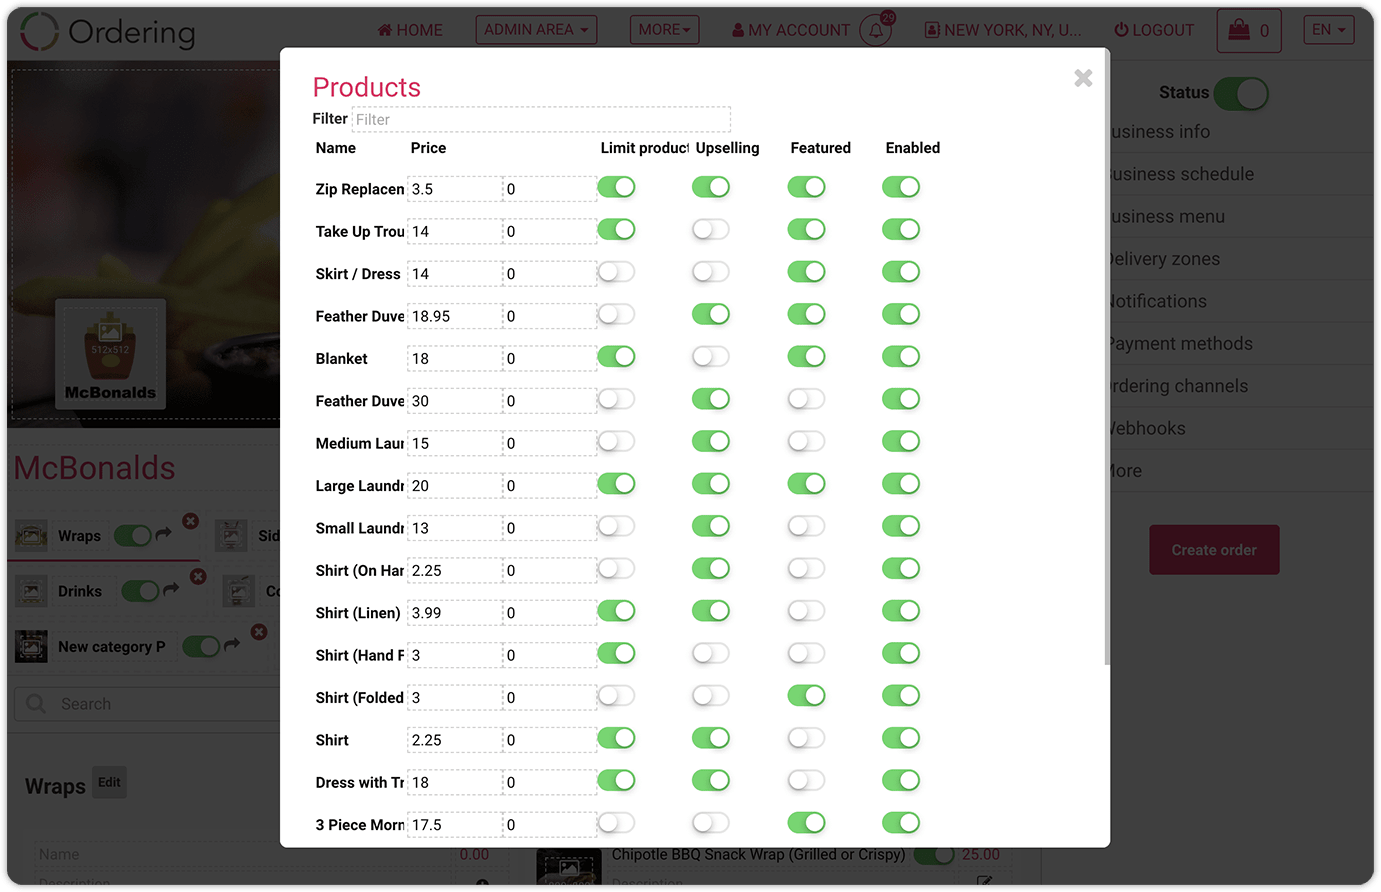Click the Products Filter input field
This screenshot has height=892, width=1381.
click(x=541, y=119)
